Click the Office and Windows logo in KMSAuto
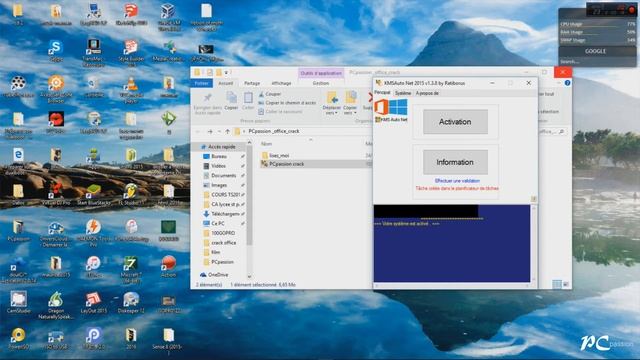The width and height of the screenshot is (640, 360). [x=391, y=108]
